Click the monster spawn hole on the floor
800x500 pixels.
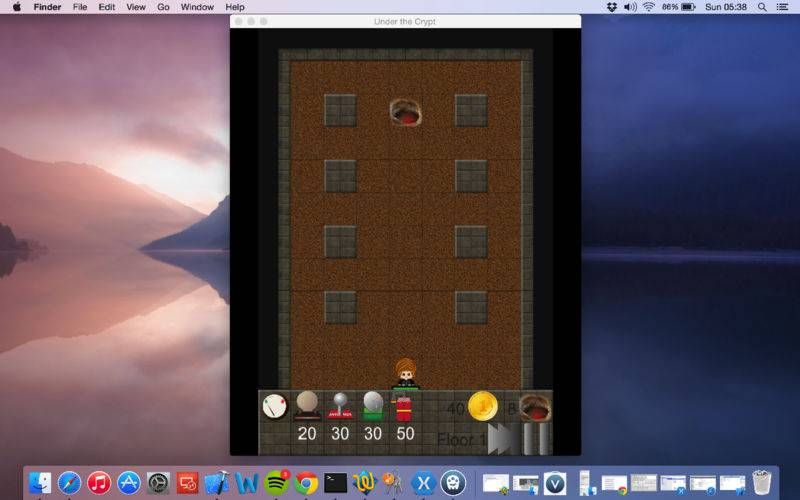click(405, 112)
